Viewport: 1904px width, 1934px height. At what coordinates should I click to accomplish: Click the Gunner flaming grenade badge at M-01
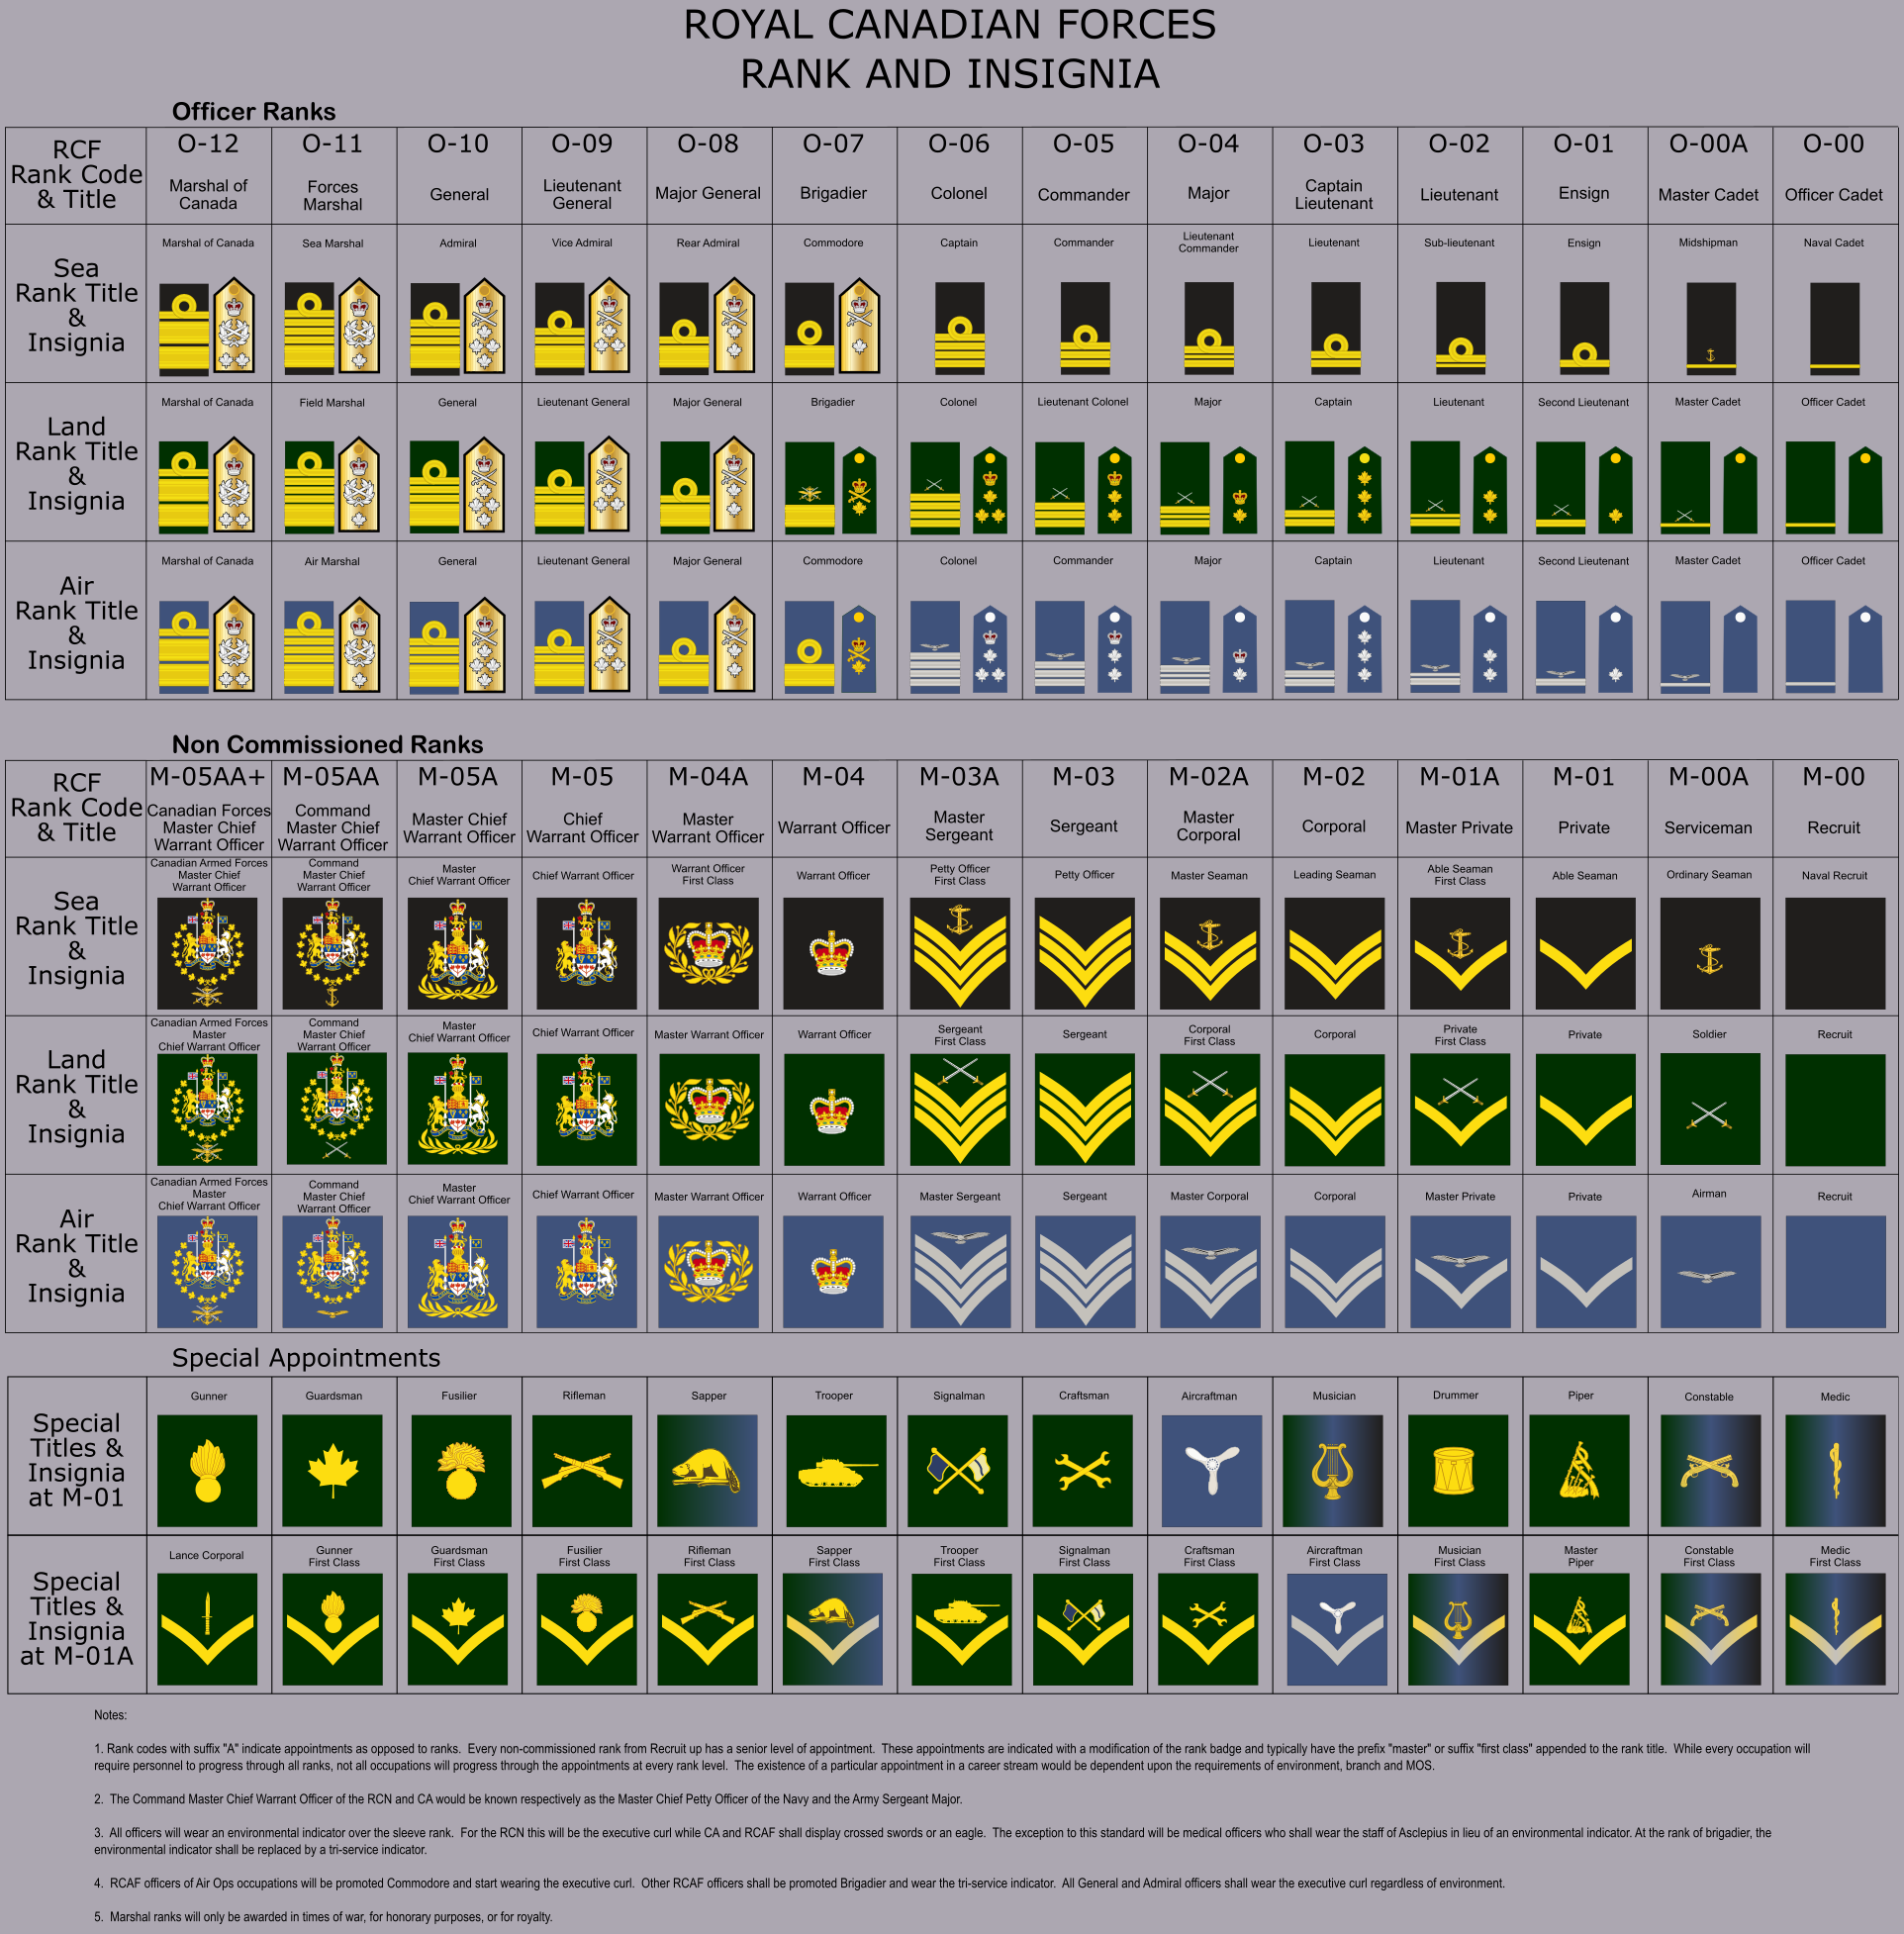coord(208,1470)
